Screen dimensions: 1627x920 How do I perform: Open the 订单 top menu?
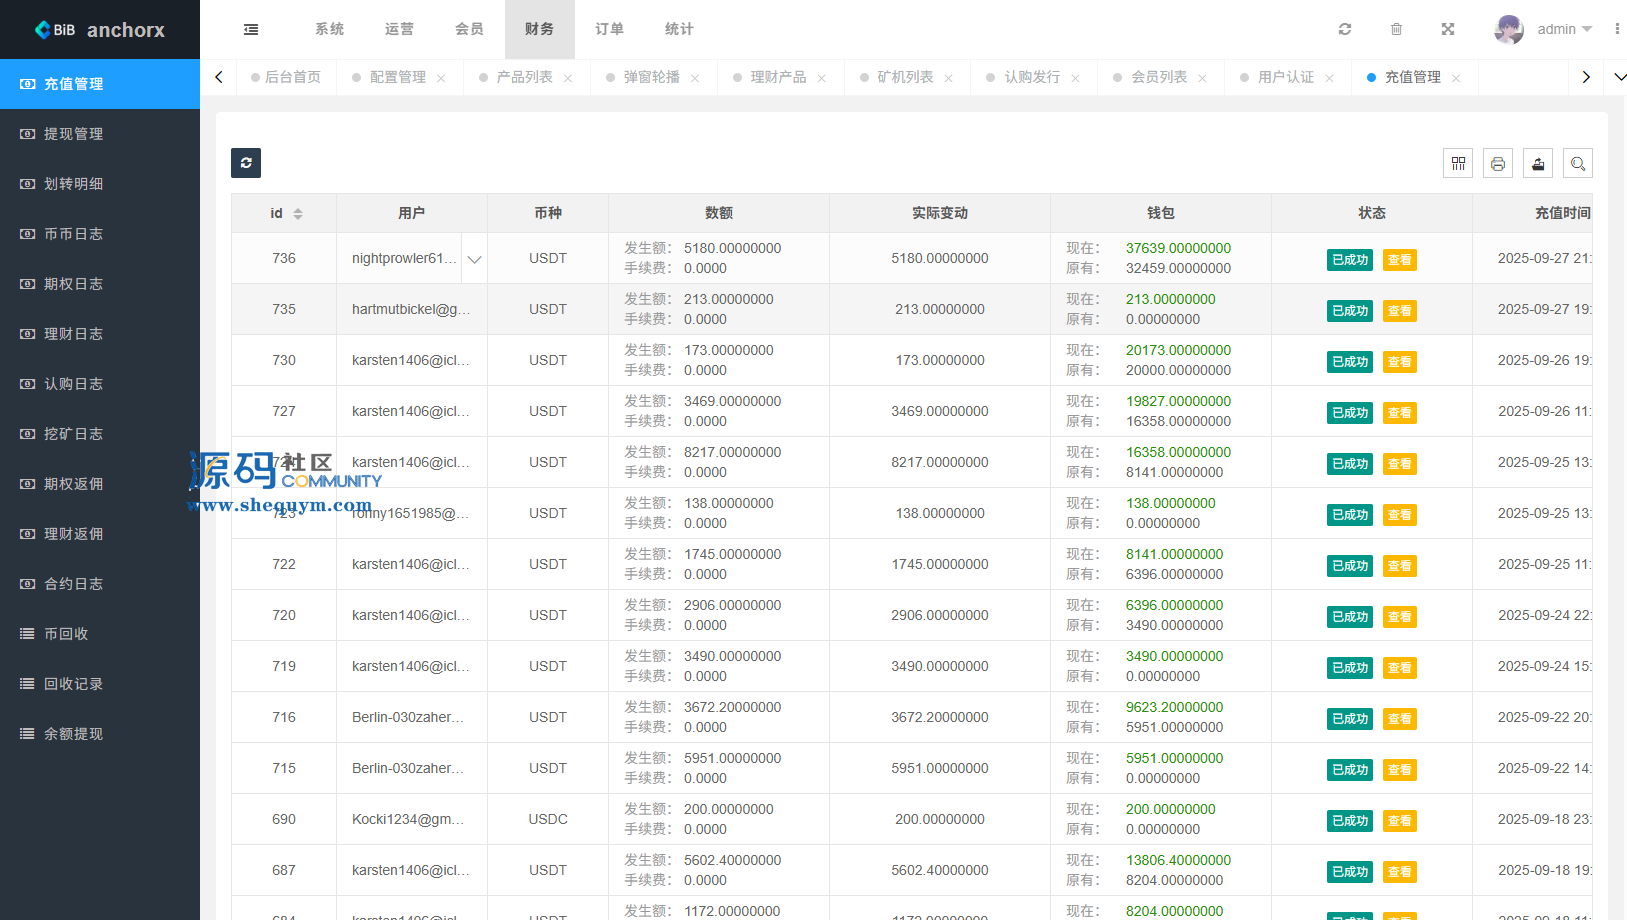(609, 30)
